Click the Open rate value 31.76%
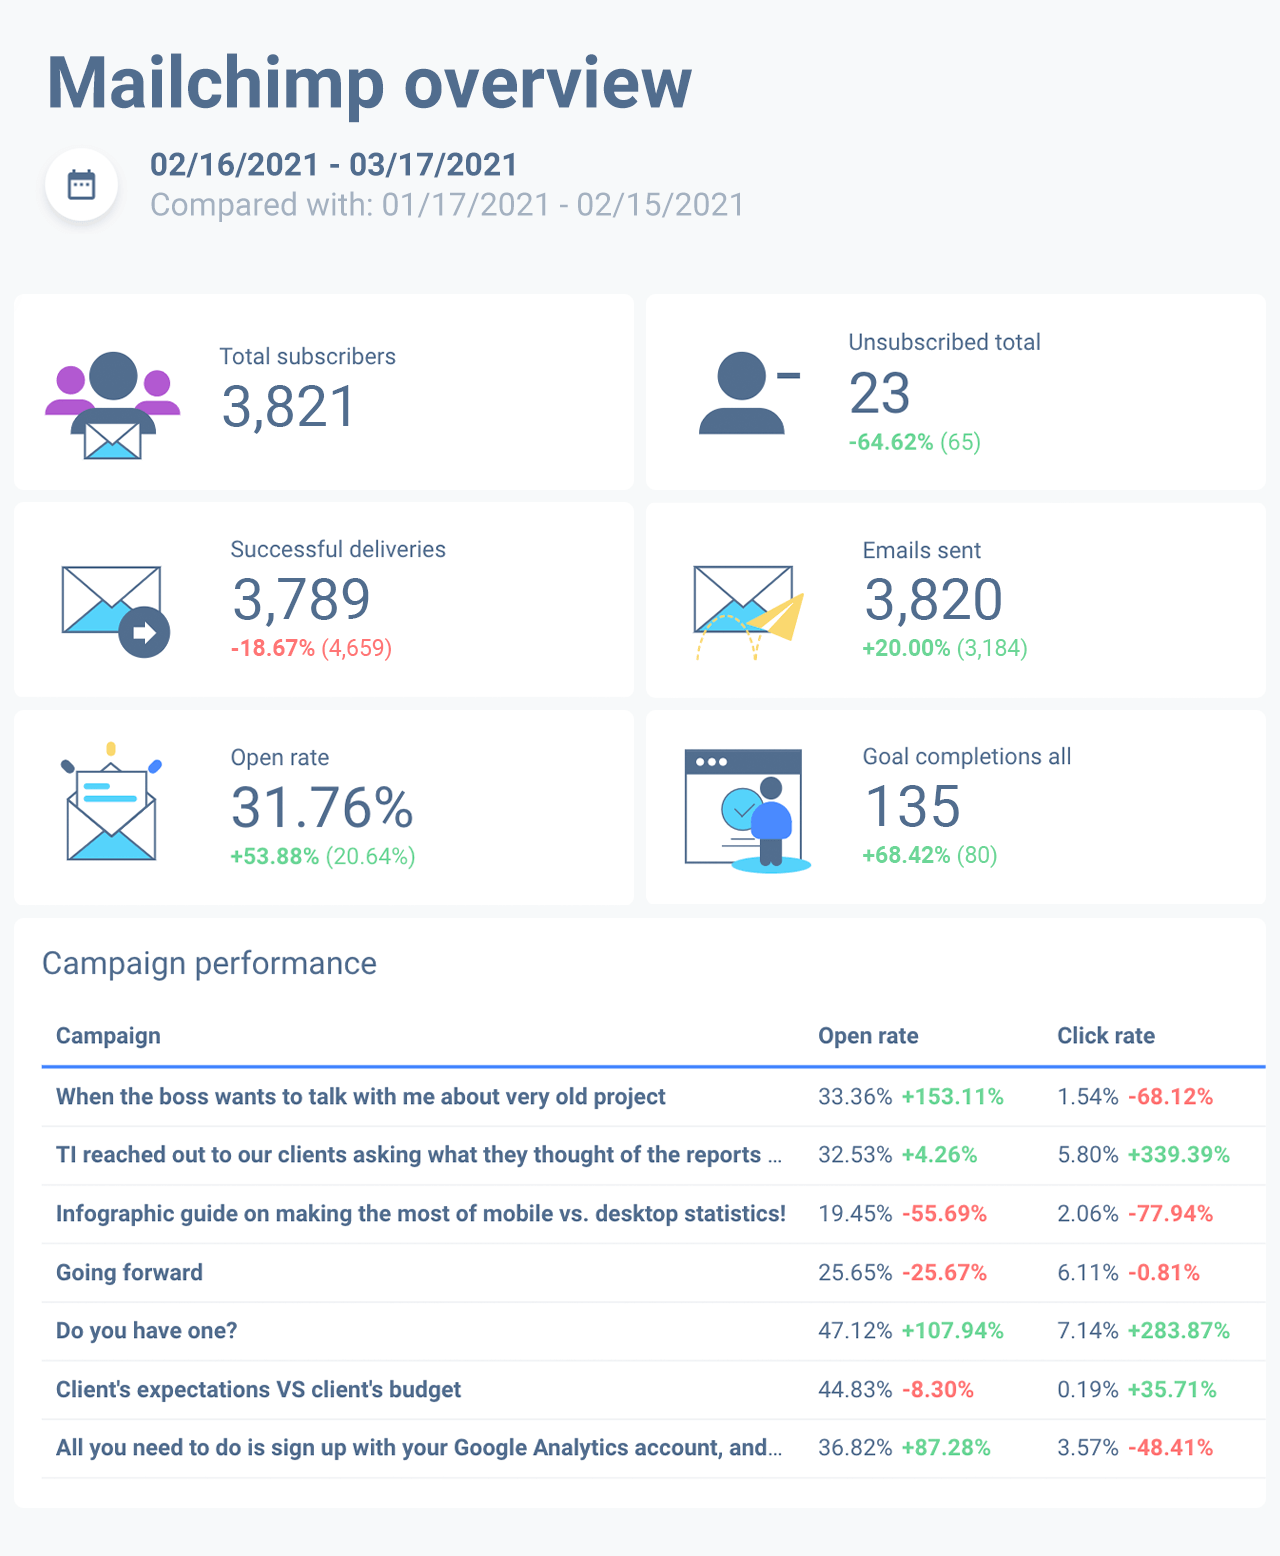The width and height of the screenshot is (1280, 1556). [322, 808]
